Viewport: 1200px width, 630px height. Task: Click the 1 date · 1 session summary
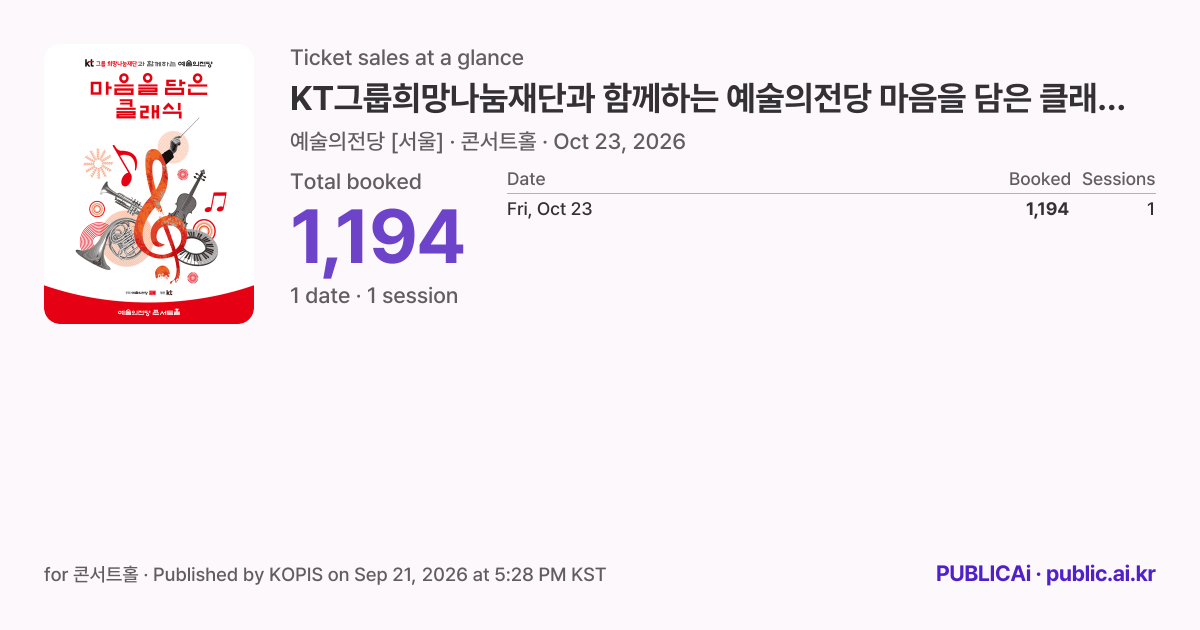[x=374, y=295]
